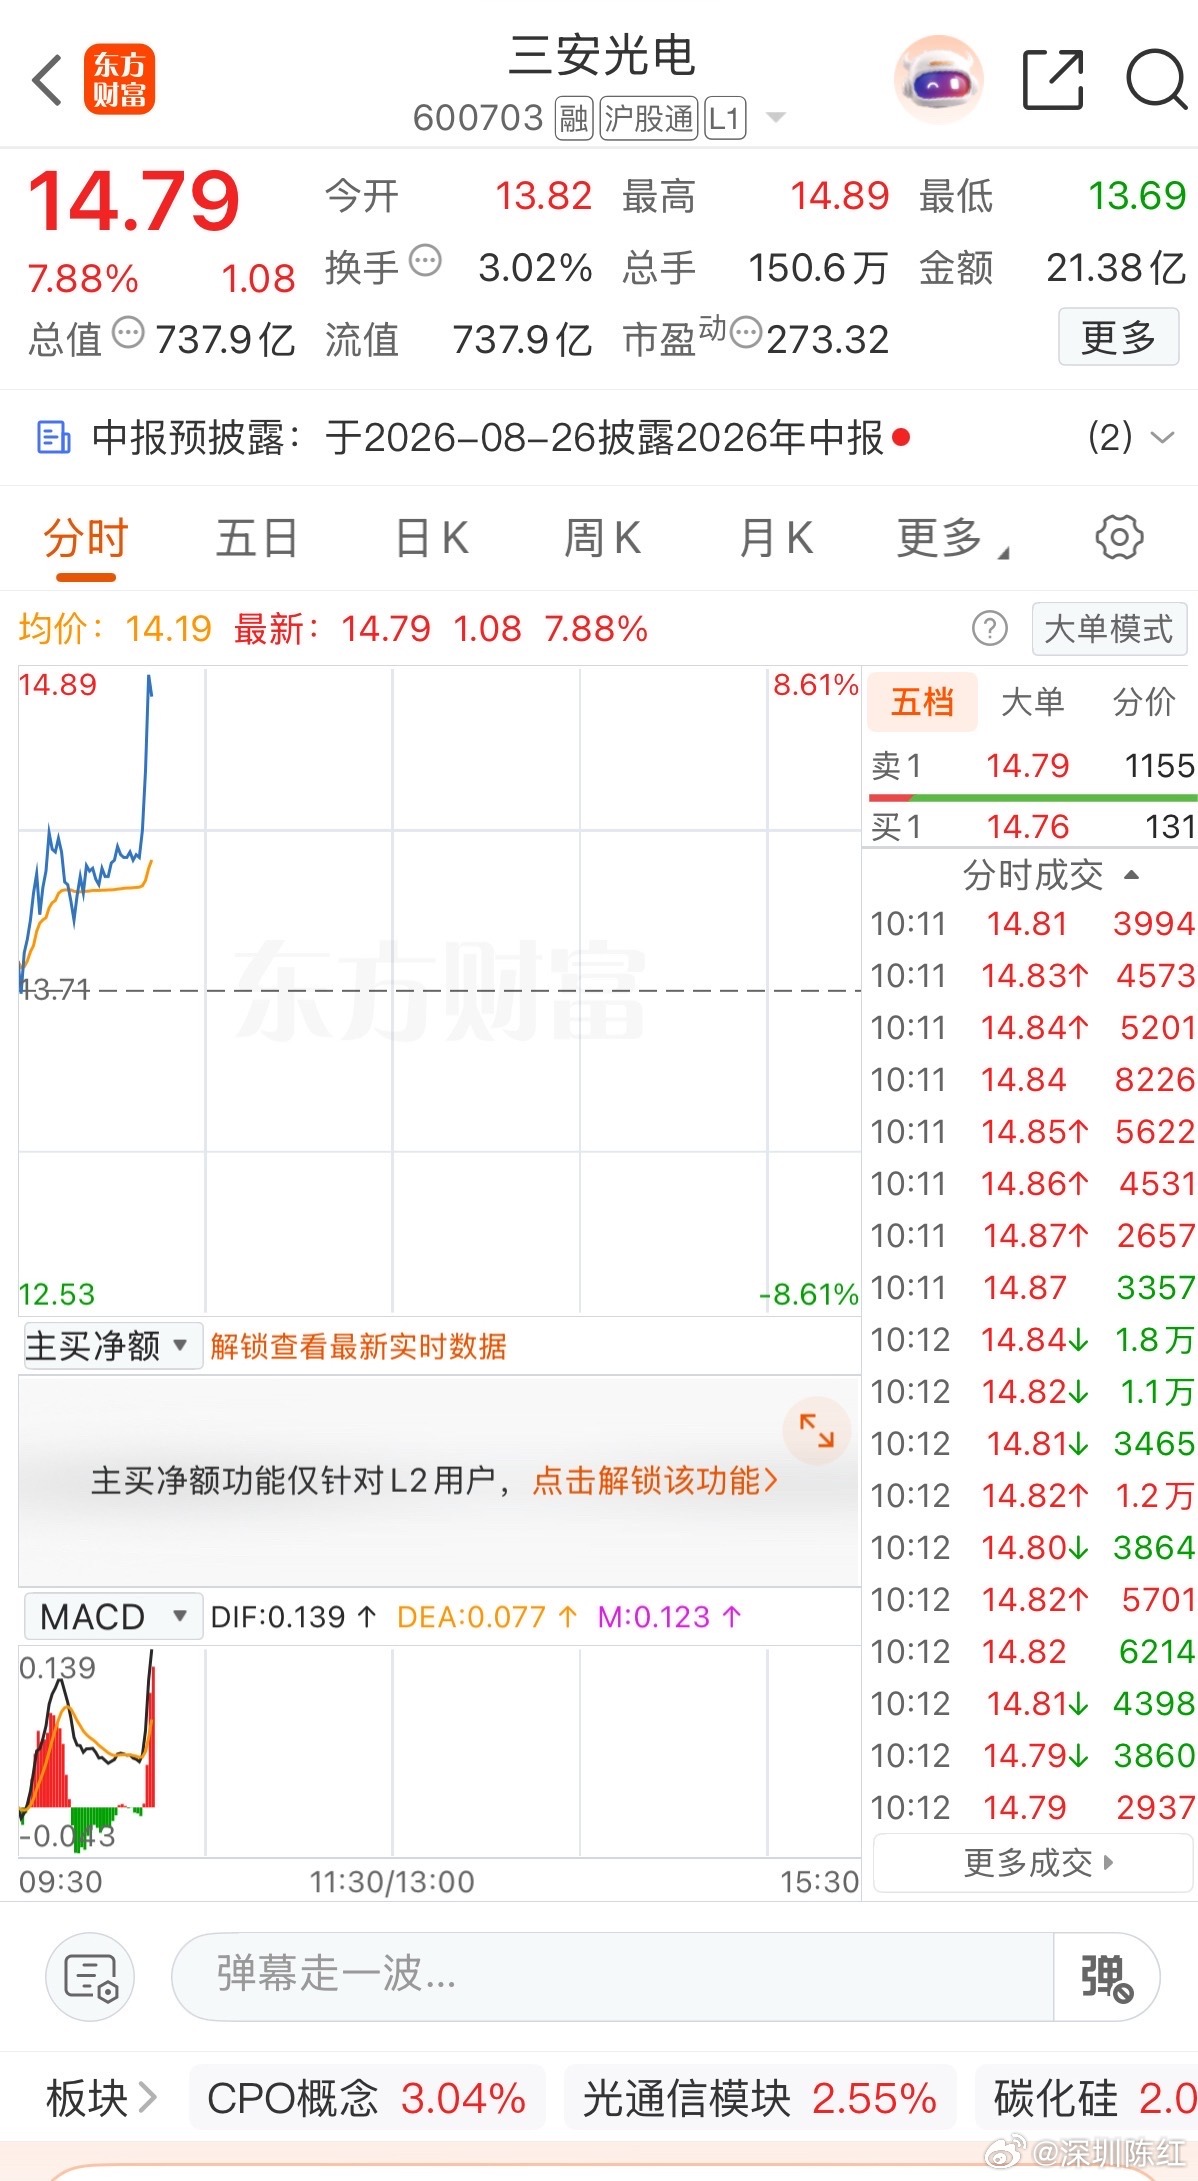Collapse 分时成交 section triangle
1198x2181 pixels.
click(1132, 875)
